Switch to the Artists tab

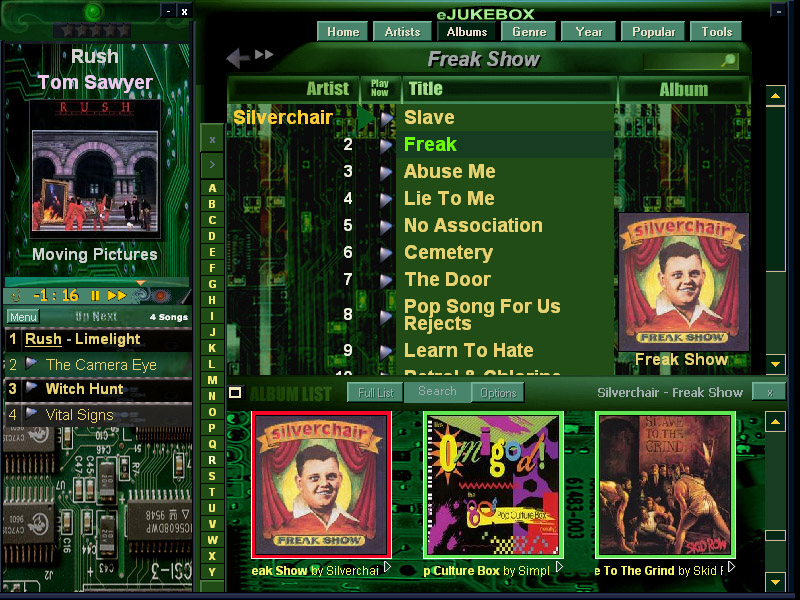click(x=402, y=32)
